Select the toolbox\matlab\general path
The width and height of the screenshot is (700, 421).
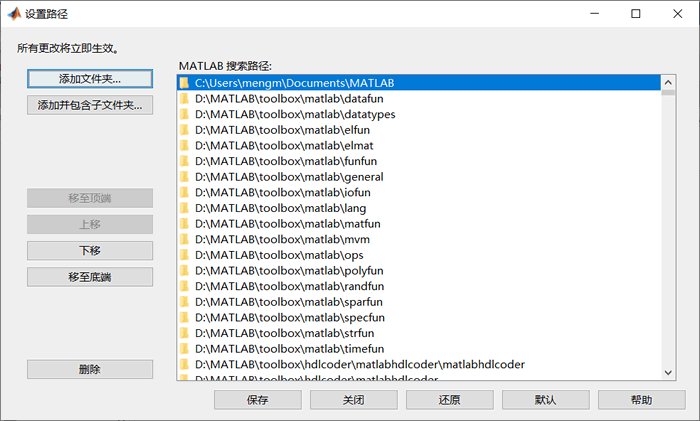click(419, 177)
